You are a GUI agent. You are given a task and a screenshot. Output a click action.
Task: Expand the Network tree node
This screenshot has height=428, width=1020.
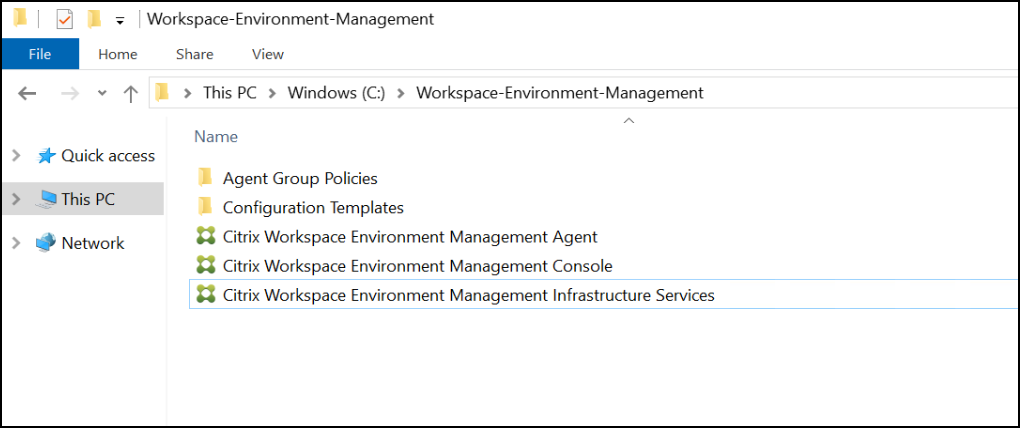[x=15, y=243]
